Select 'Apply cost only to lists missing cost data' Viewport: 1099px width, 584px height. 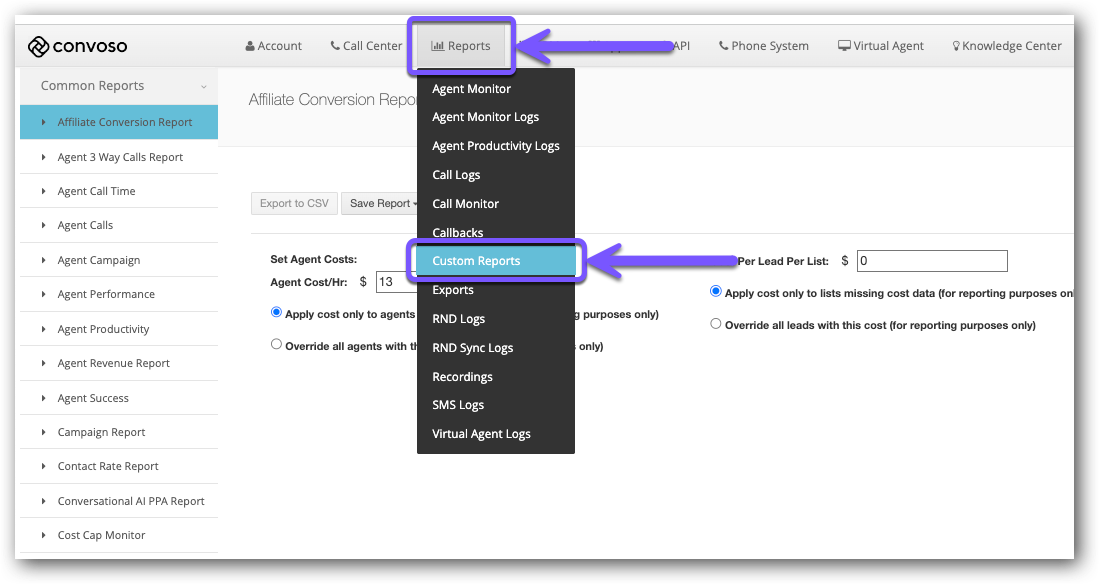click(715, 291)
